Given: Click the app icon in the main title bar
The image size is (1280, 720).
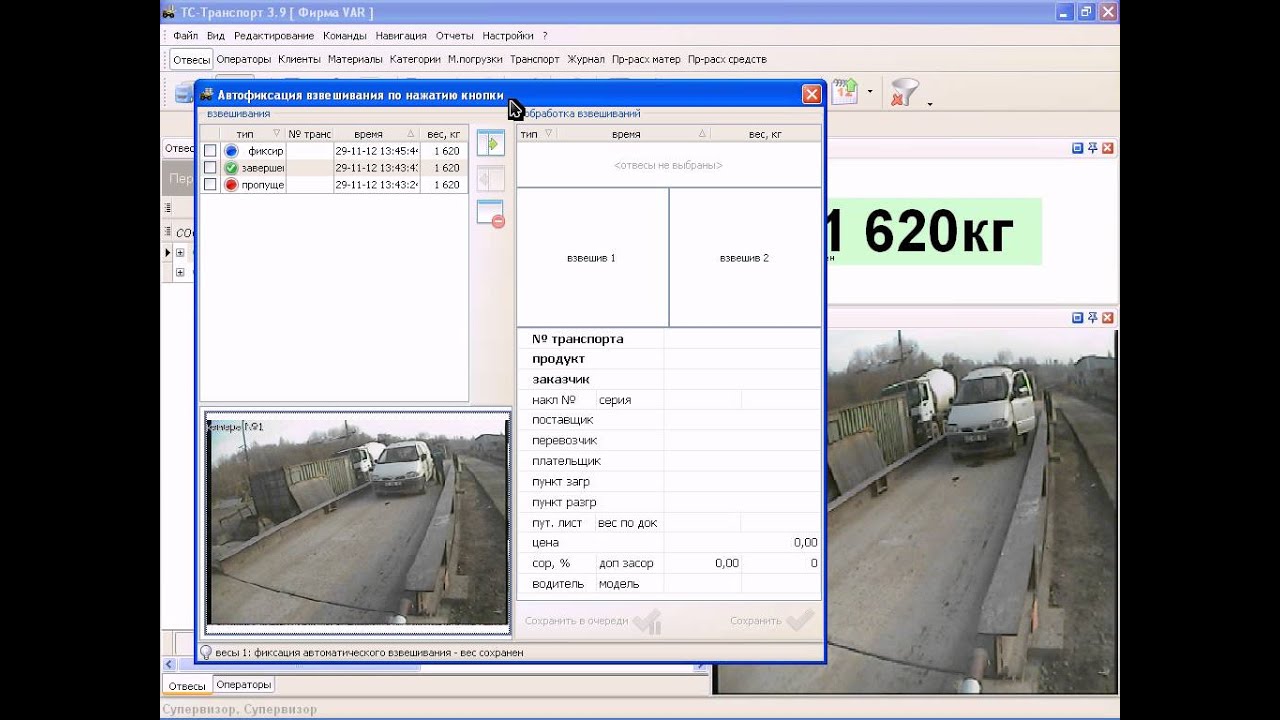Looking at the screenshot, I should pos(170,12).
